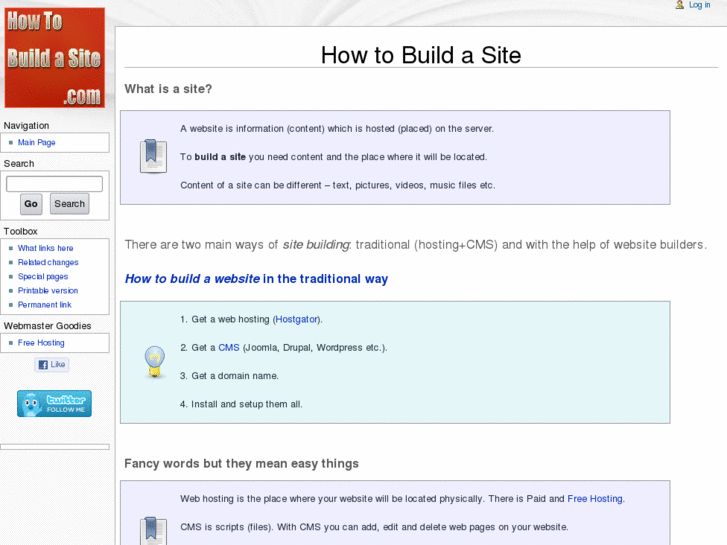Open What links here
Viewport: 727px width, 545px height.
click(45, 248)
